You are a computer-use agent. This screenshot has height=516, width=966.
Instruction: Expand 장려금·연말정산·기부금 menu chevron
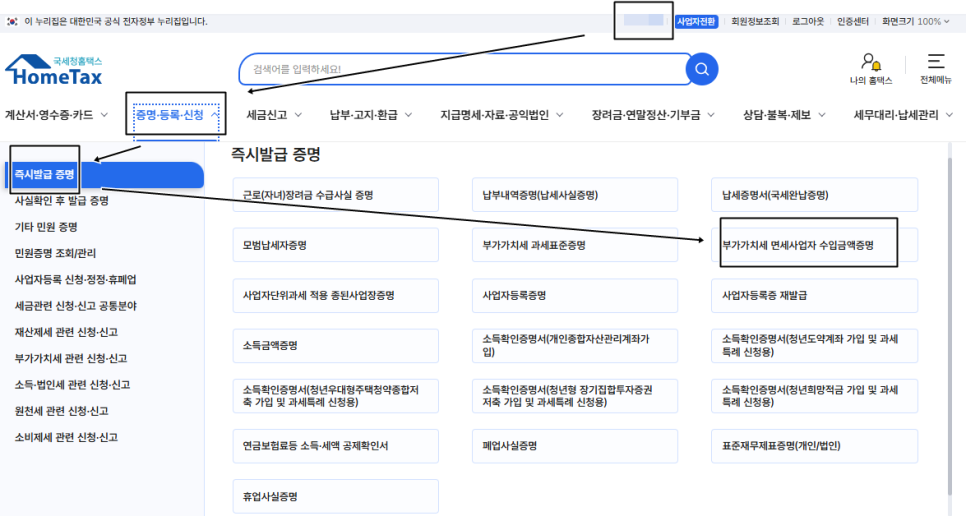(x=711, y=115)
